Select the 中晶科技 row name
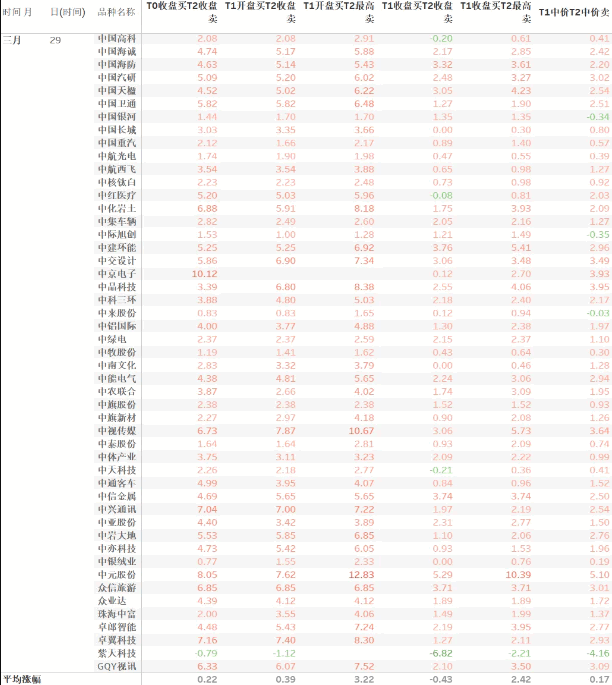The height and width of the screenshot is (685, 612). click(x=117, y=287)
